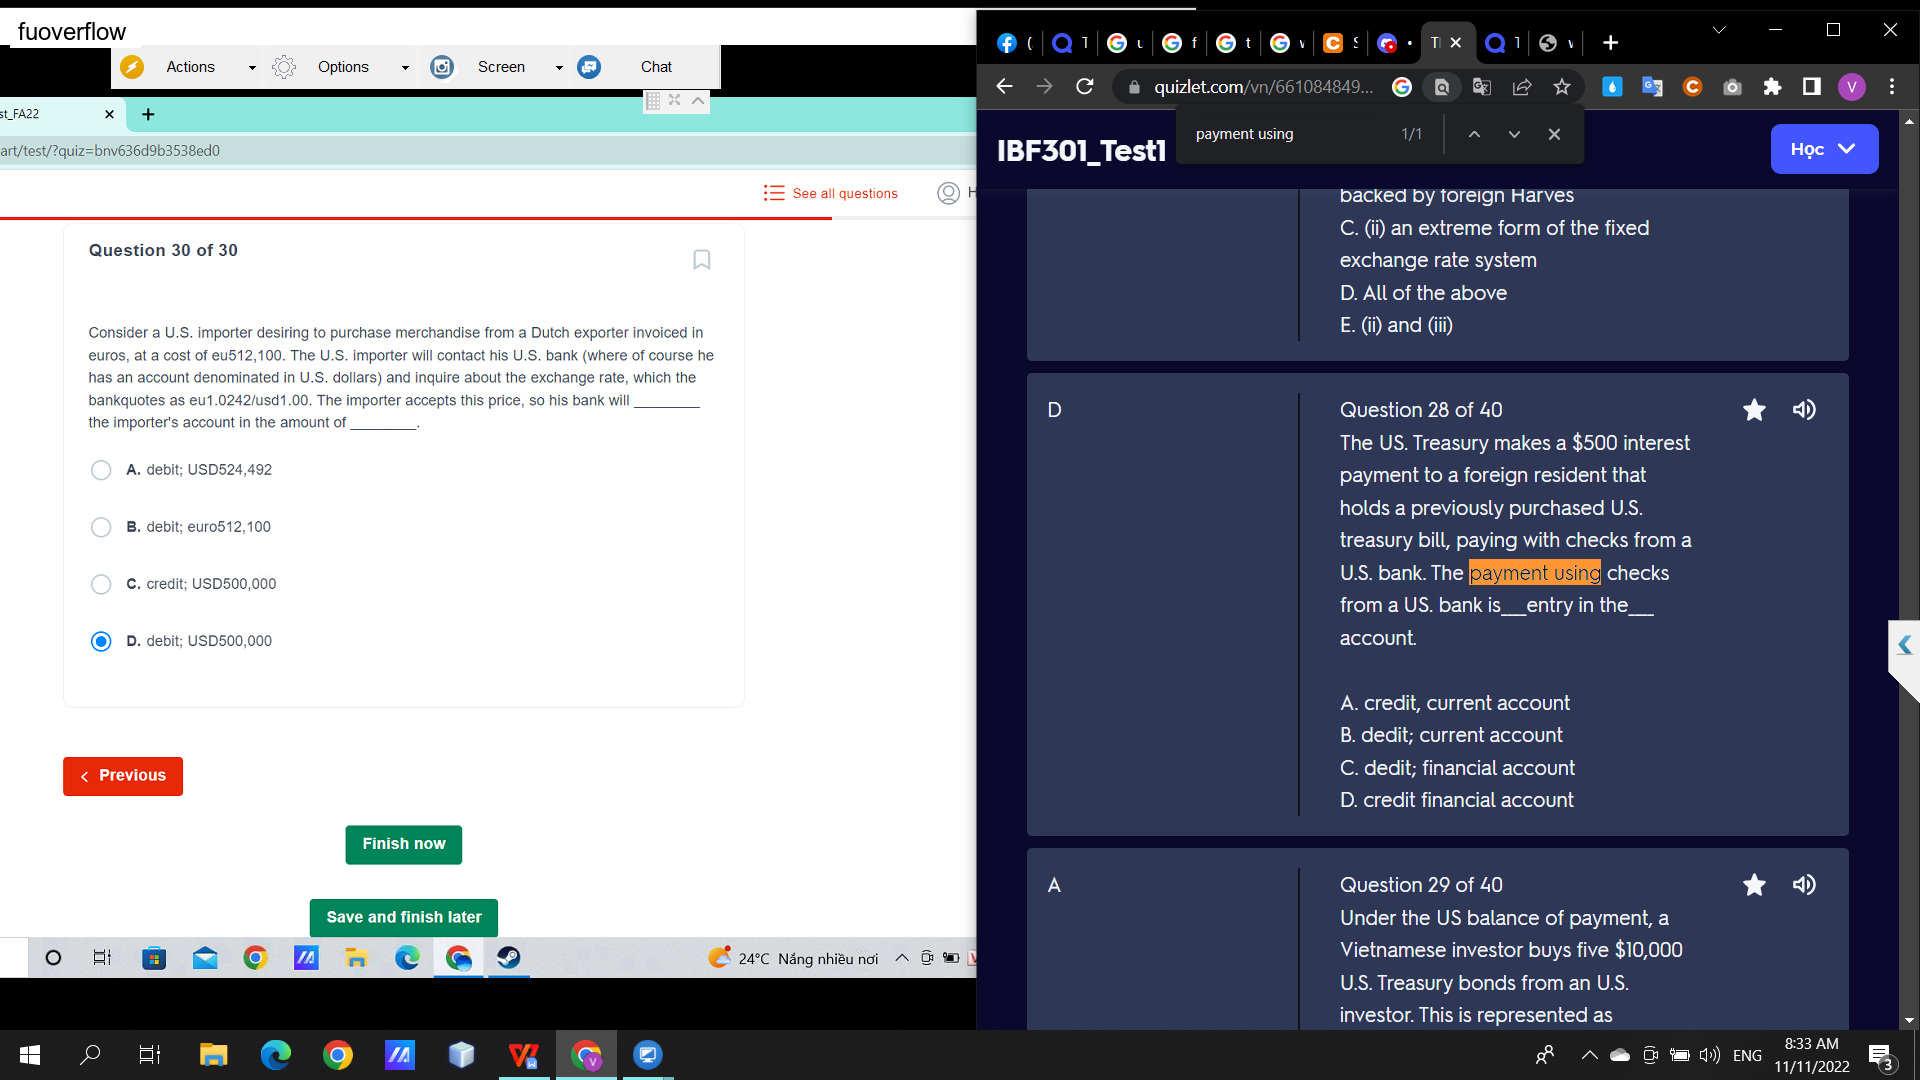Switch to the Facebook browser tab
This screenshot has width=1920, height=1080.
1007,43
